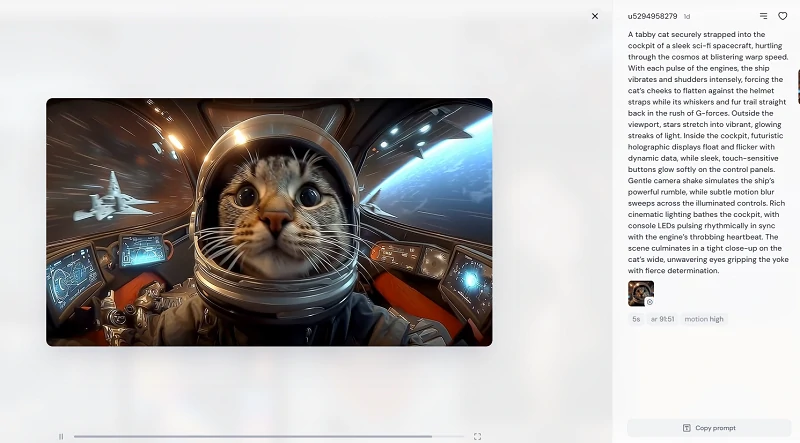Click the play badge on the reference thumbnail
This screenshot has width=800, height=443.
point(649,301)
